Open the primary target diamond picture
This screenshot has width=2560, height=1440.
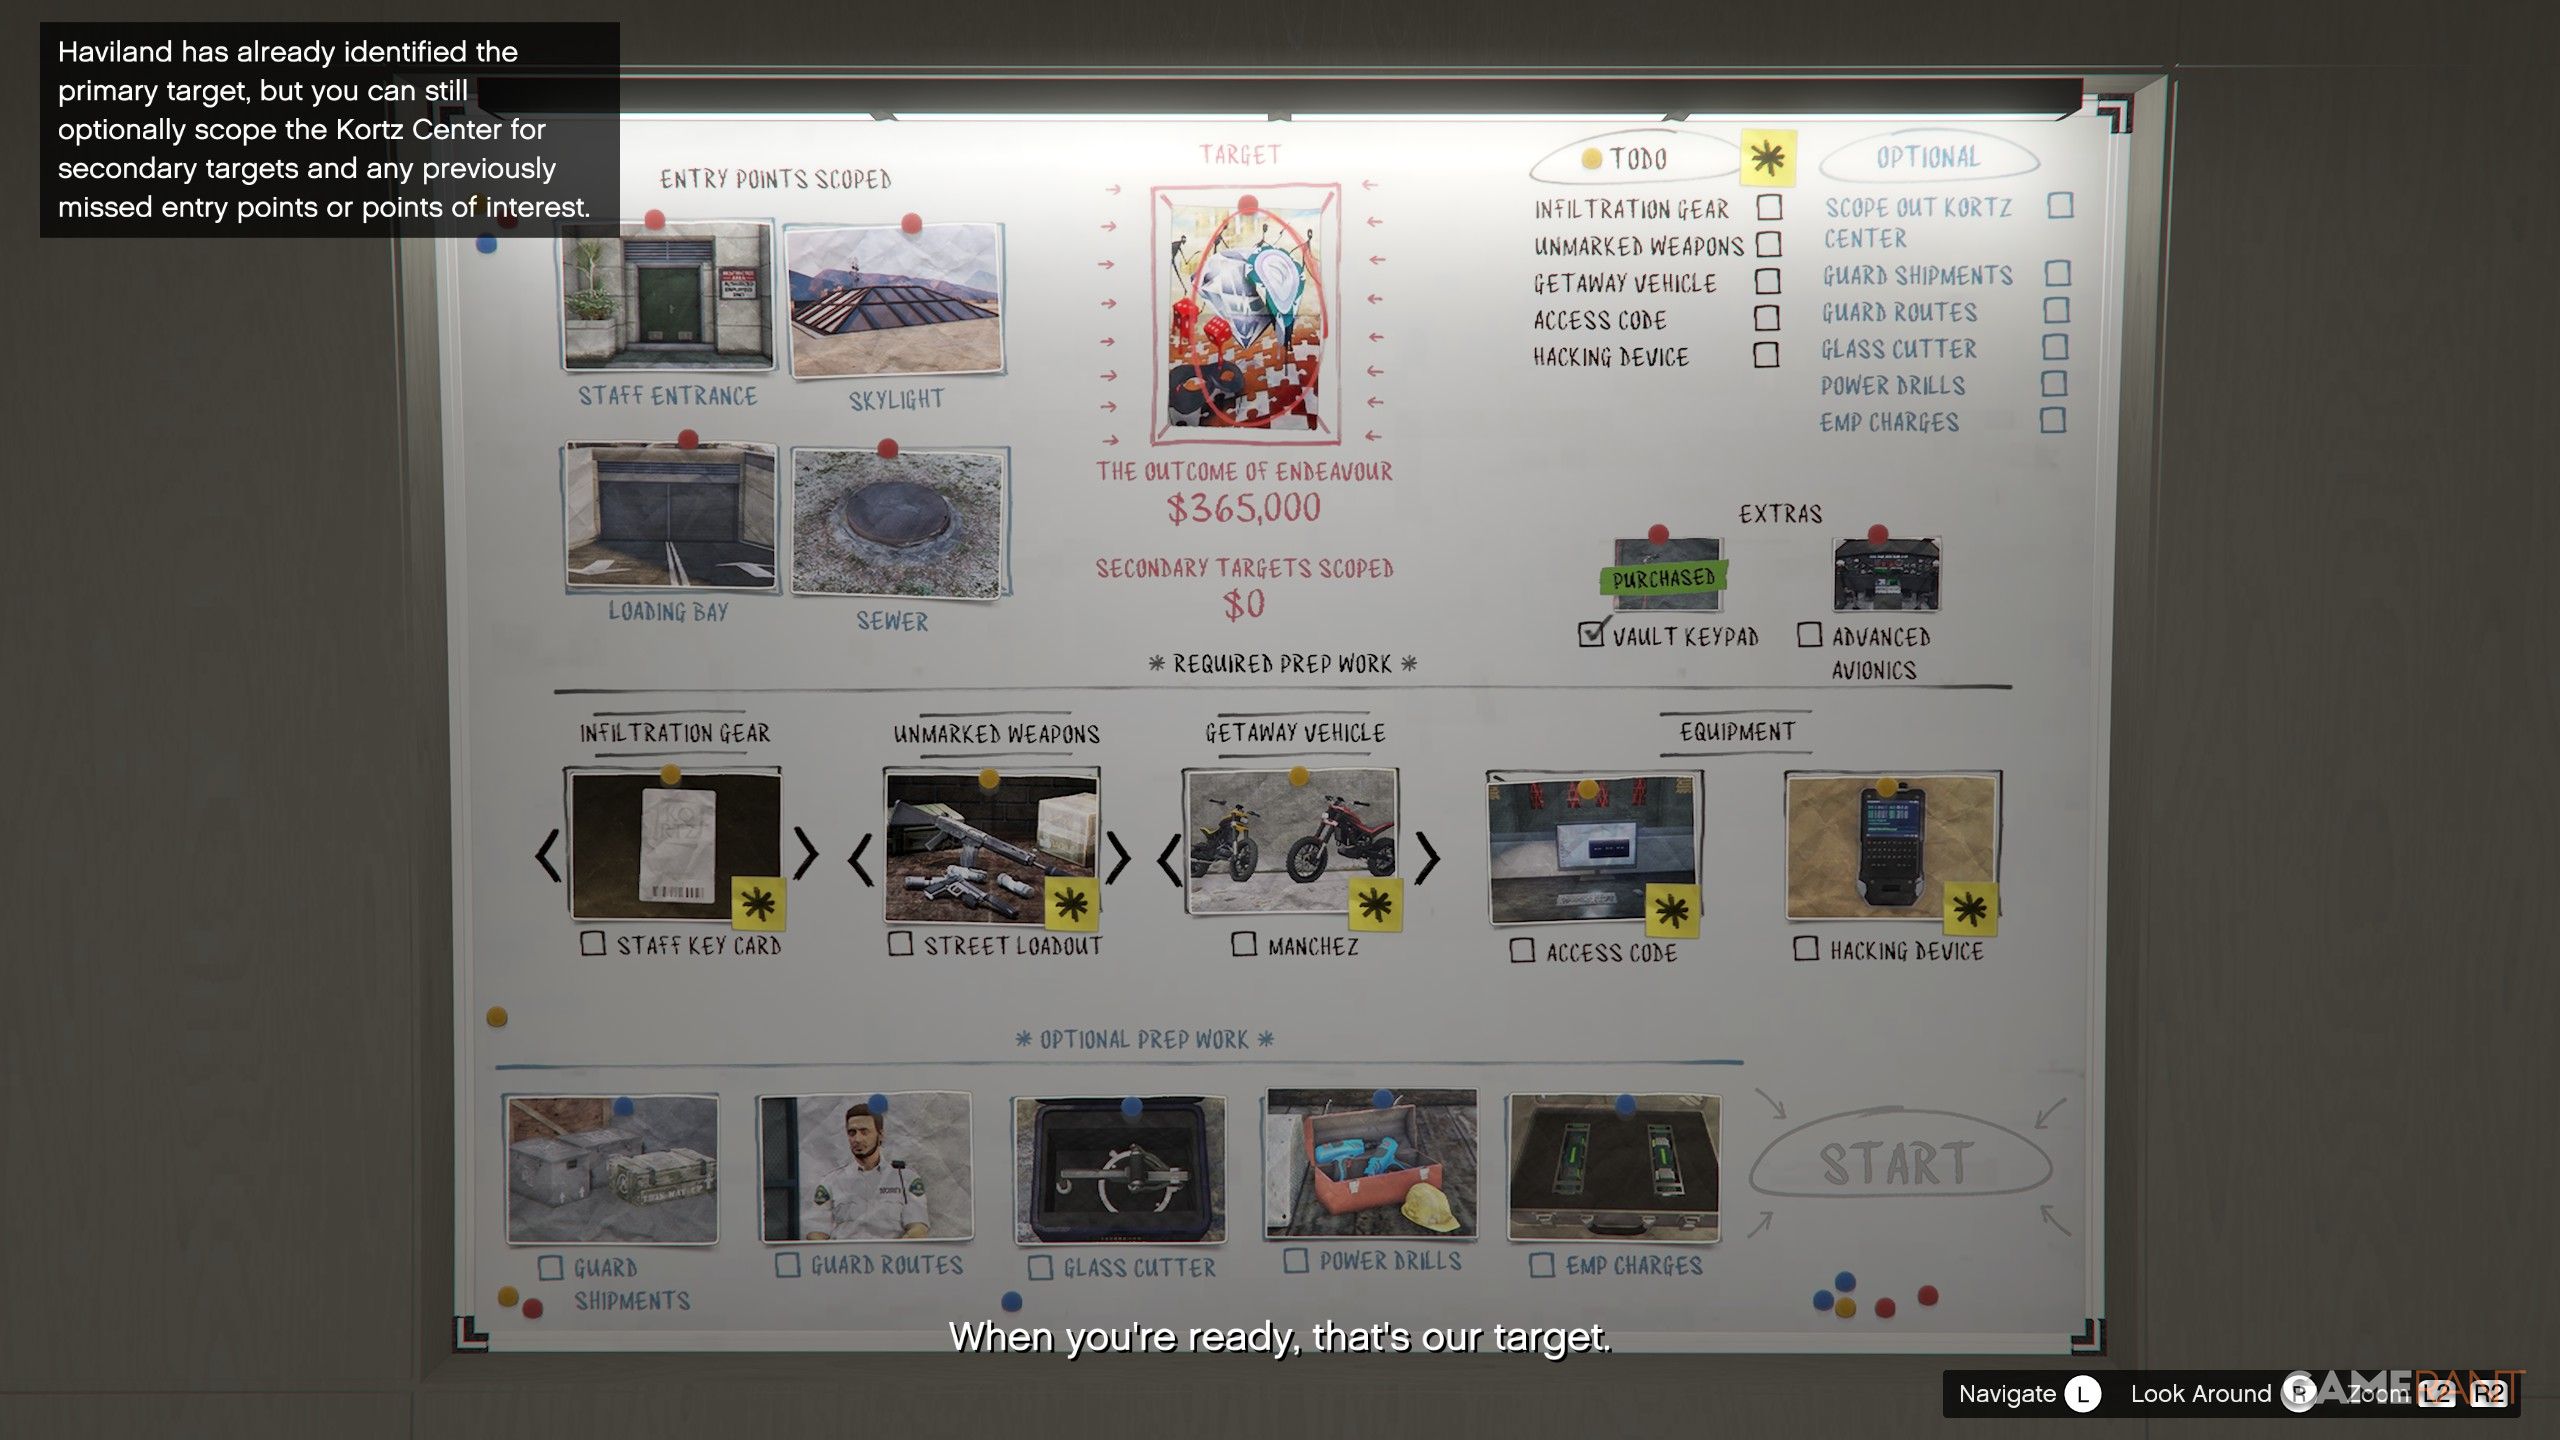(x=1245, y=315)
